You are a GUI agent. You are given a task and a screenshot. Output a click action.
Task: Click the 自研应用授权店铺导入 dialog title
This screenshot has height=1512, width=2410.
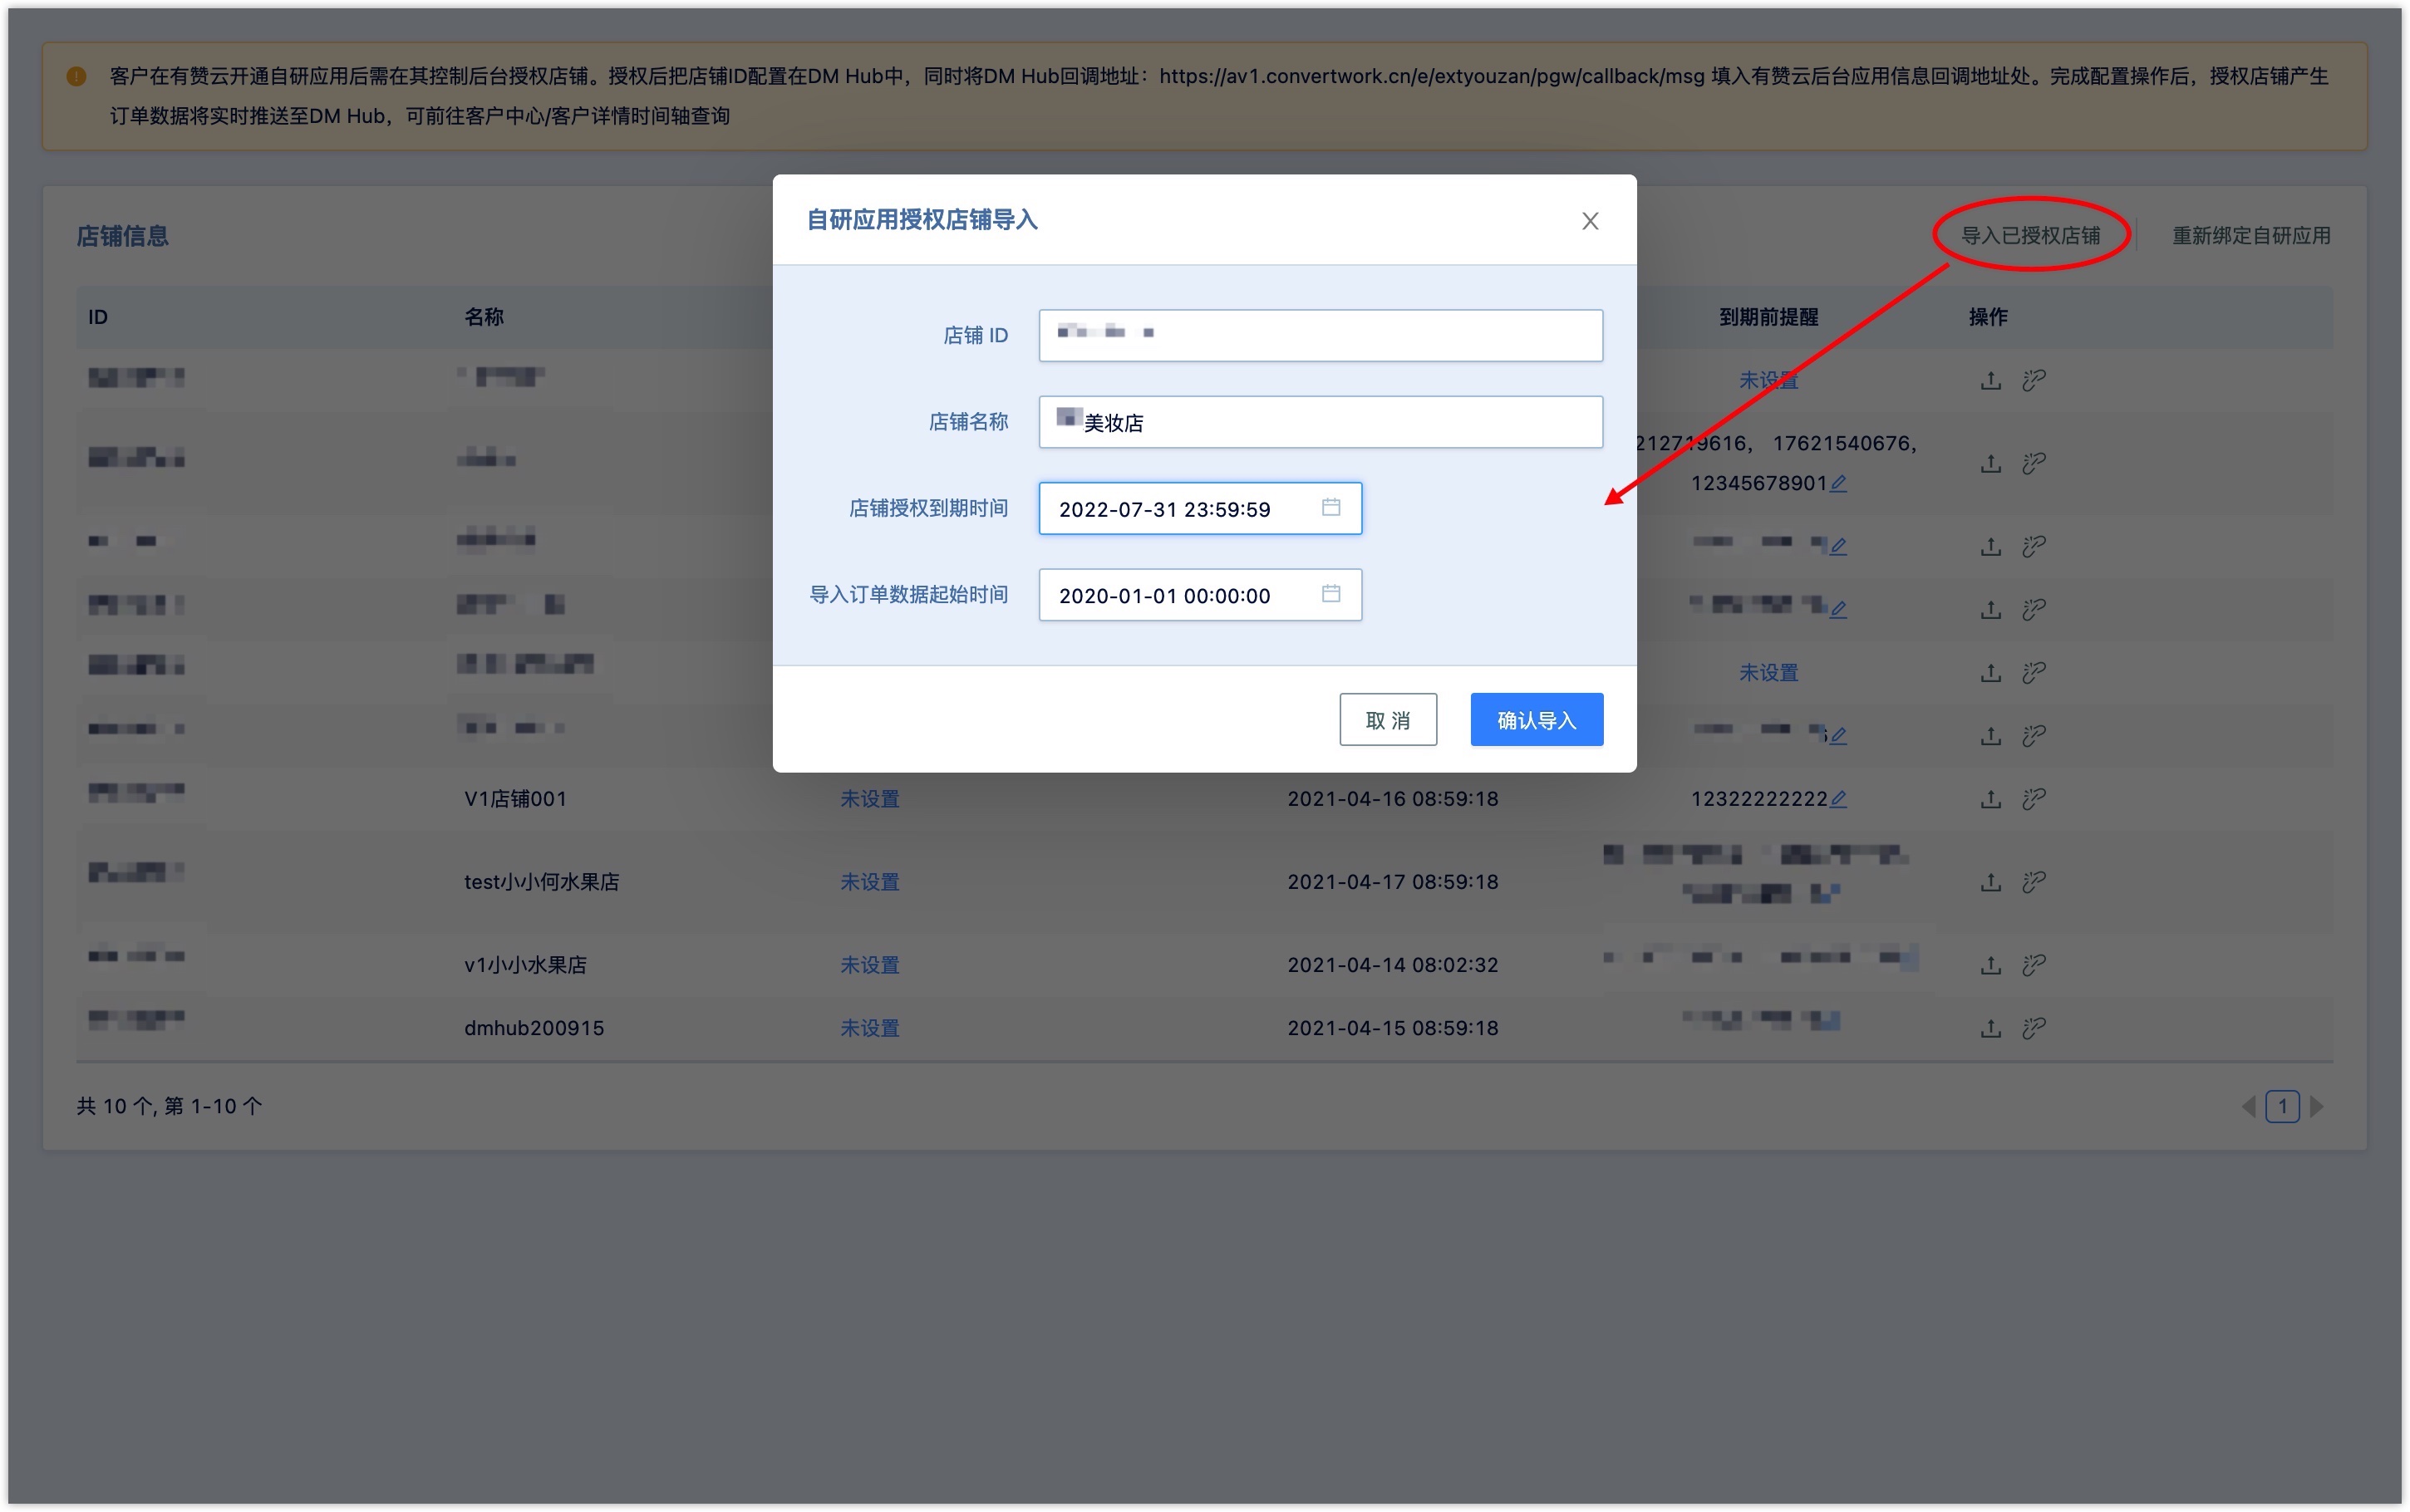click(x=921, y=220)
